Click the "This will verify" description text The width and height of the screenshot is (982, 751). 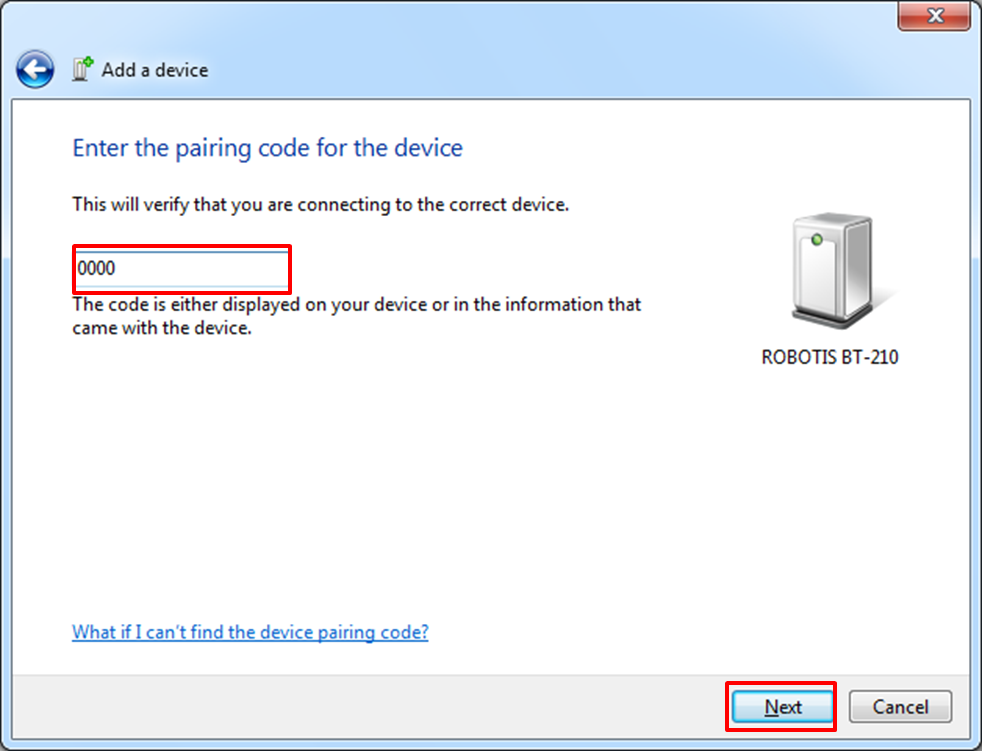pos(320,205)
